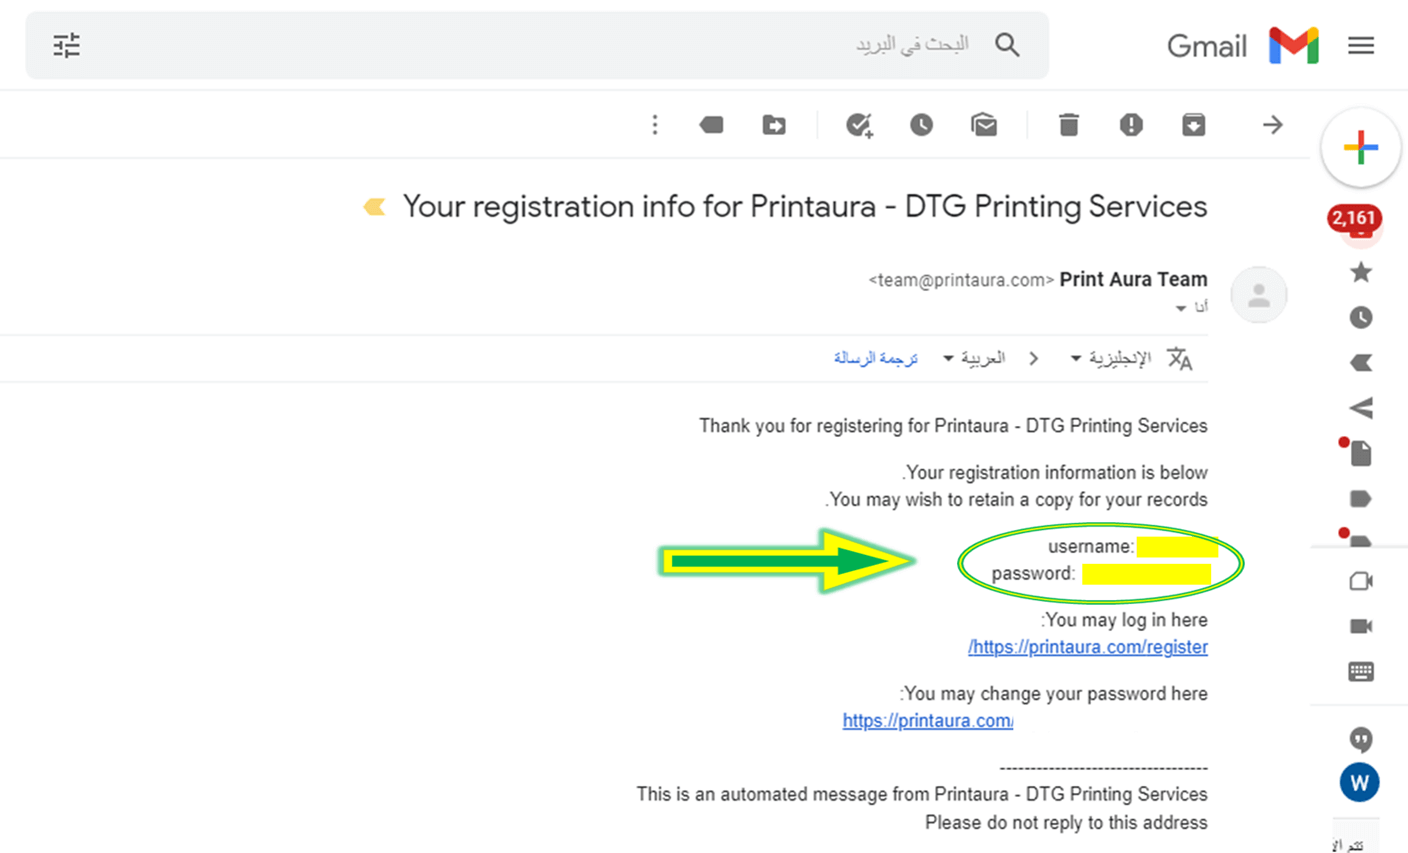
Task: Delete this email with the trash icon
Action: 1069,125
